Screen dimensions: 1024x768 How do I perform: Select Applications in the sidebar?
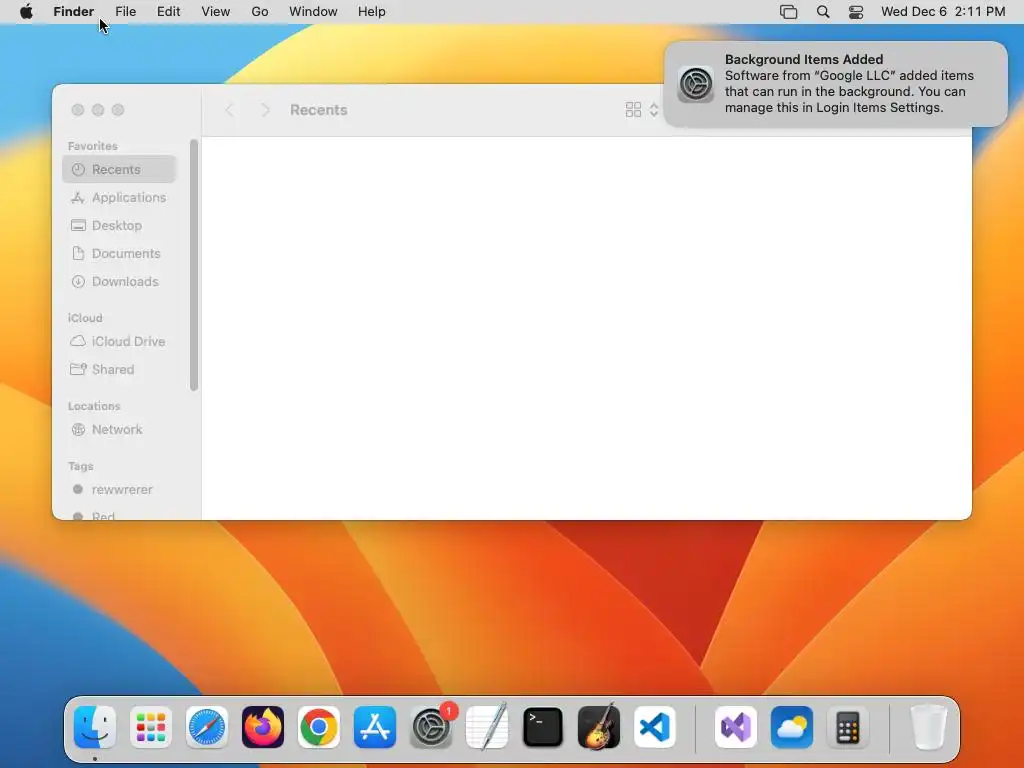(x=120, y=197)
